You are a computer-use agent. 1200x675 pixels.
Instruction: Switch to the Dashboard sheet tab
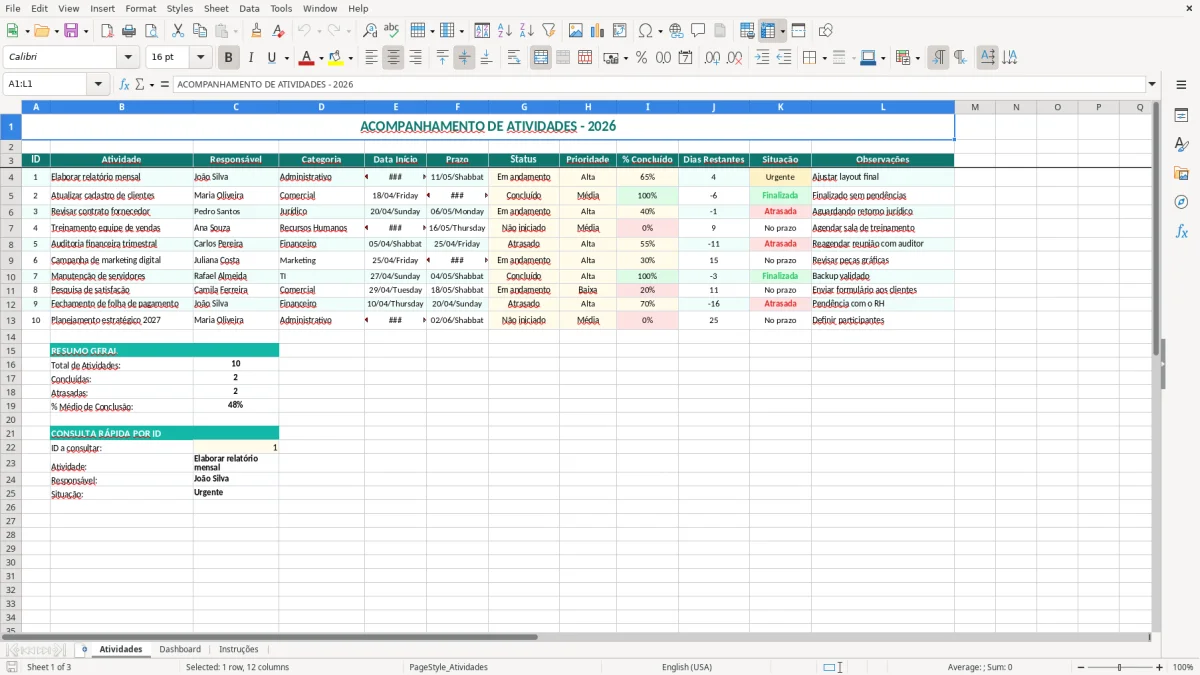coord(180,649)
